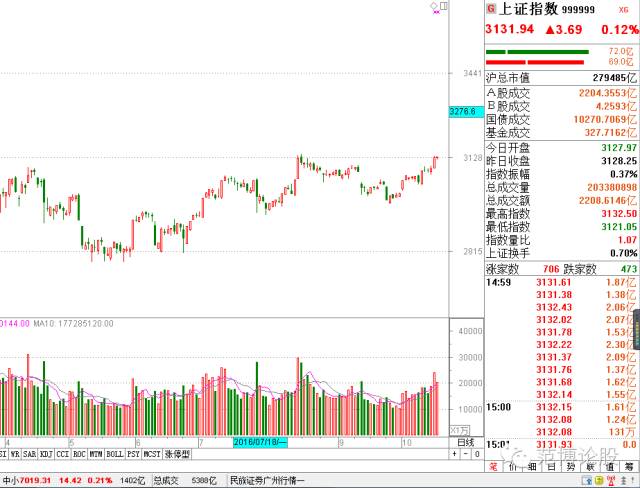Click the plus zoom-in button
Screen dimensions: 640x488
(455, 454)
